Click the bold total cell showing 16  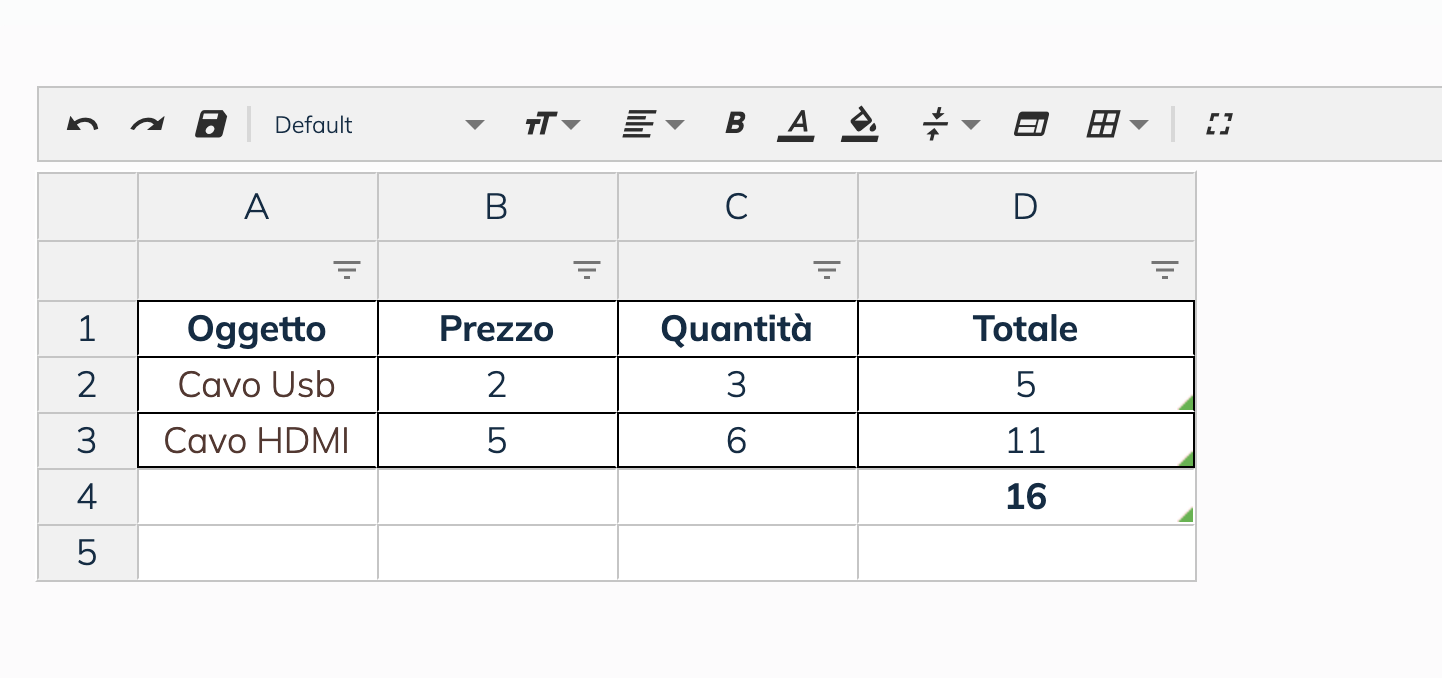tap(1026, 497)
